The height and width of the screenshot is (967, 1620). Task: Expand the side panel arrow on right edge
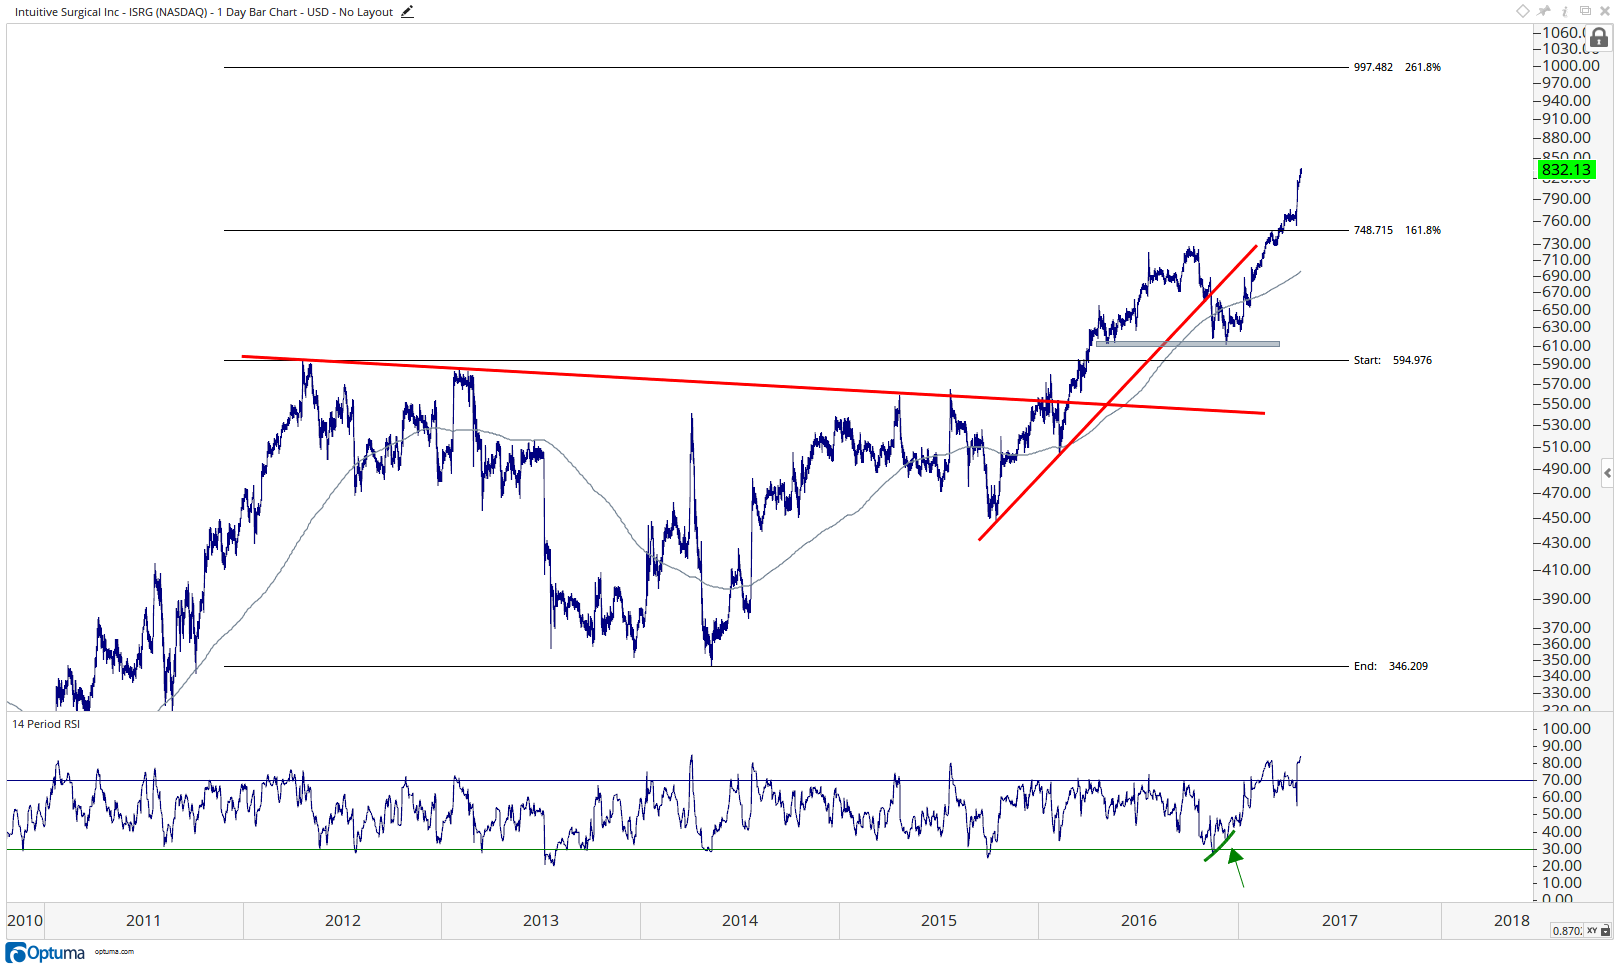[x=1607, y=473]
